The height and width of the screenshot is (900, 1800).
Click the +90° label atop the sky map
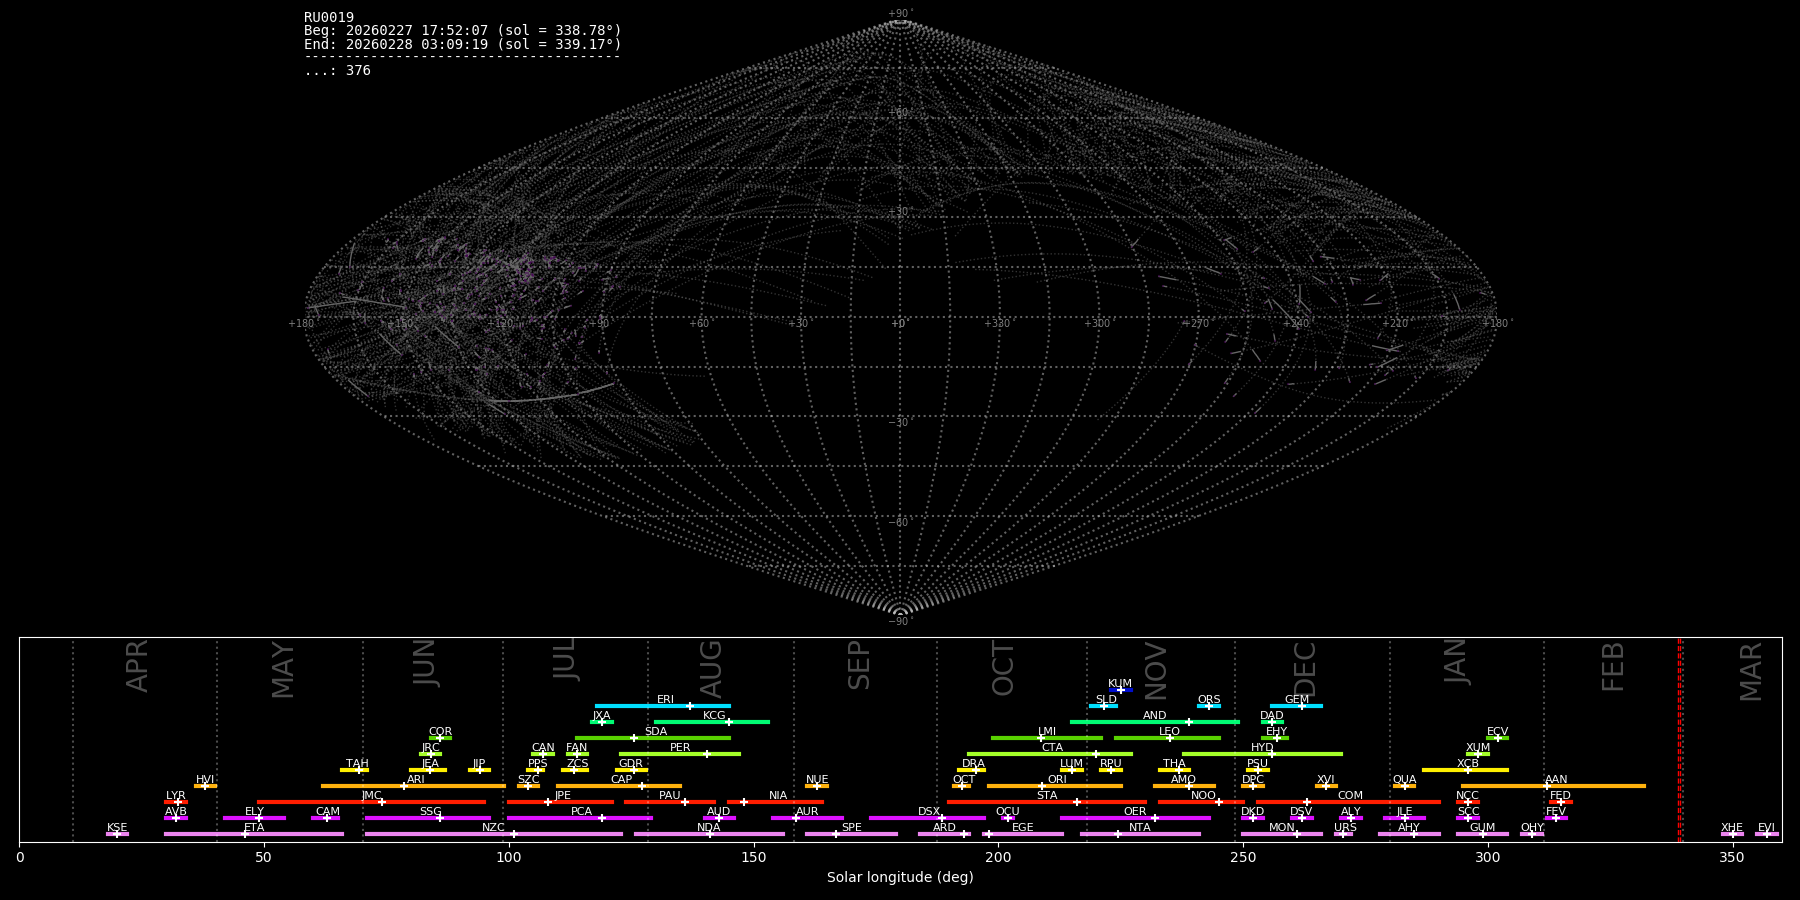click(900, 13)
